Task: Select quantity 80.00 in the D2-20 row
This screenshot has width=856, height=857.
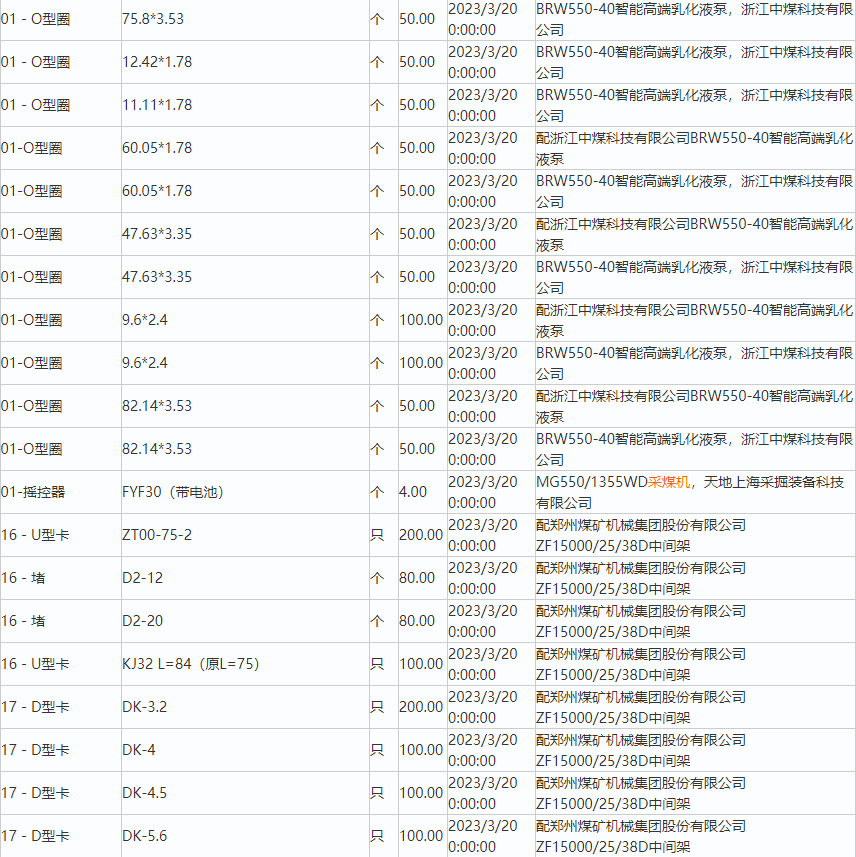Action: point(422,621)
